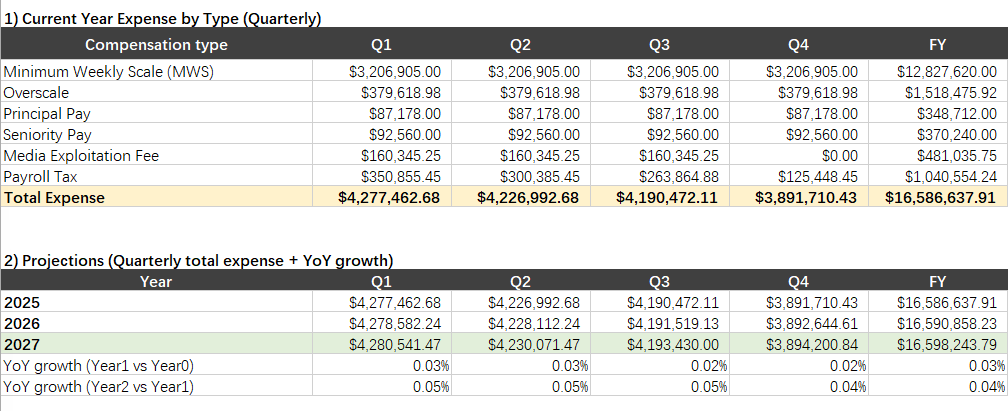
Task: Select Payroll Tax Q2 value $300,385.45
Action: tap(521, 177)
